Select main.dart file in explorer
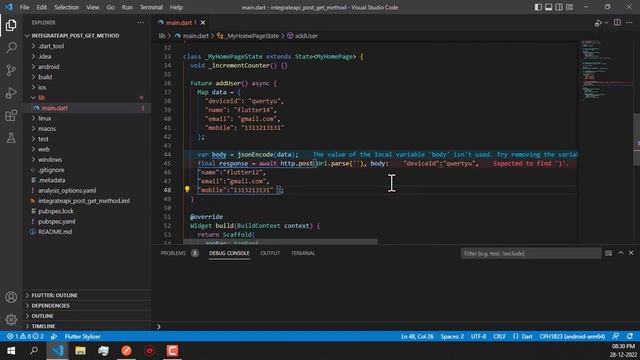Viewport: 640px width, 360px height. point(55,108)
